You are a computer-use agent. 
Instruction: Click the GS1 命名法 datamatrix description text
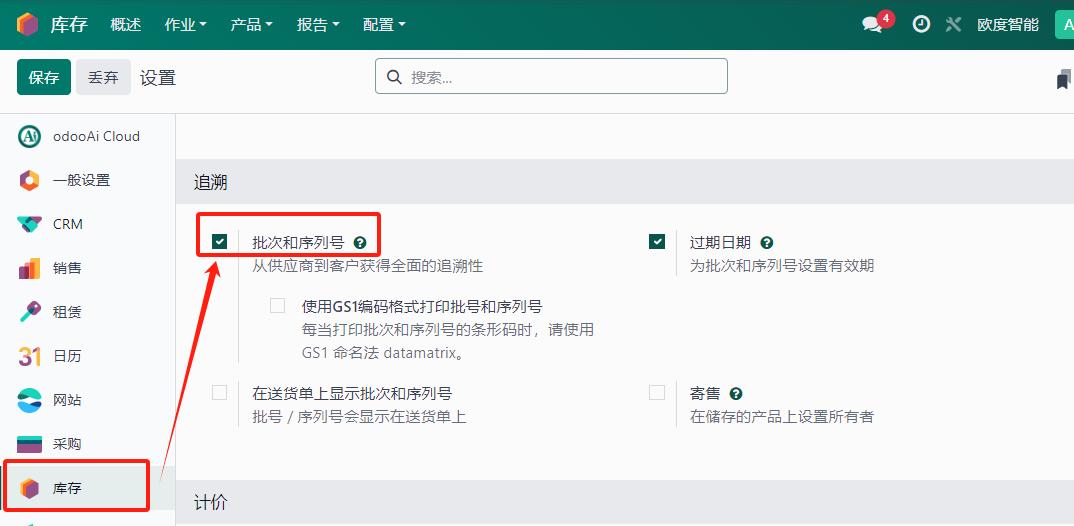pos(386,354)
